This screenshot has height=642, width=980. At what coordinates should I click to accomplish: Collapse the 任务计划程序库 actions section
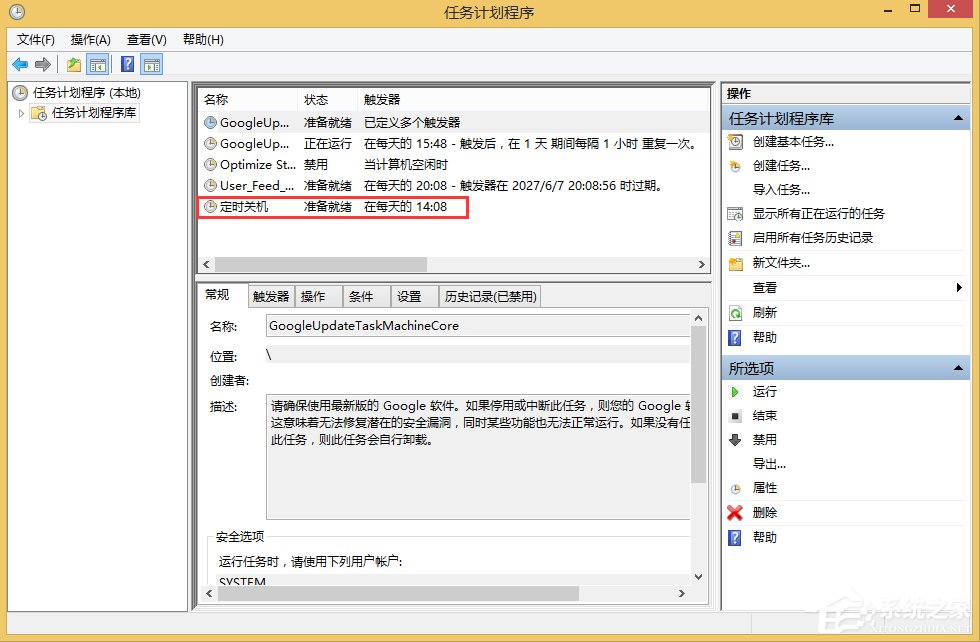point(957,117)
